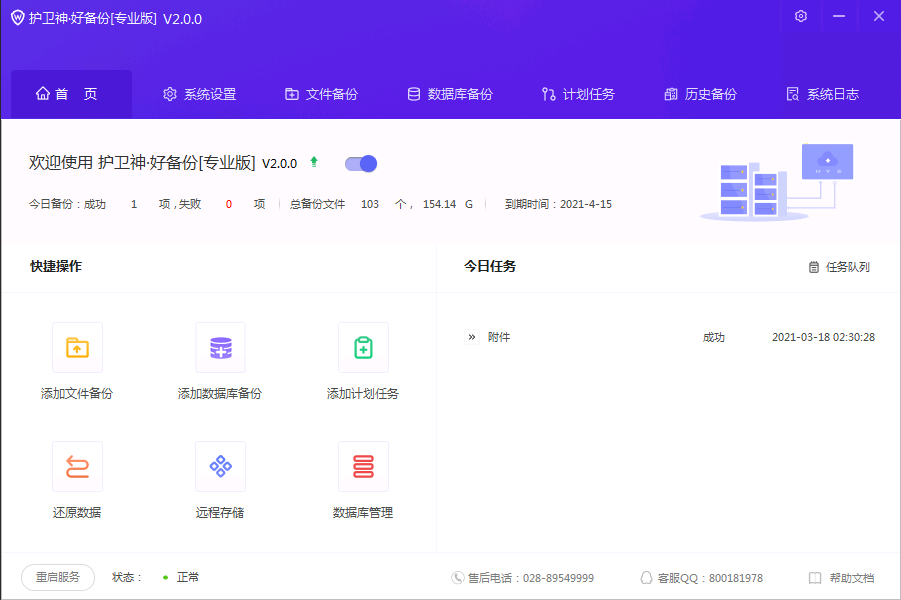
Task: Expand the 附件 task row chevron
Action: pyautogui.click(x=472, y=337)
